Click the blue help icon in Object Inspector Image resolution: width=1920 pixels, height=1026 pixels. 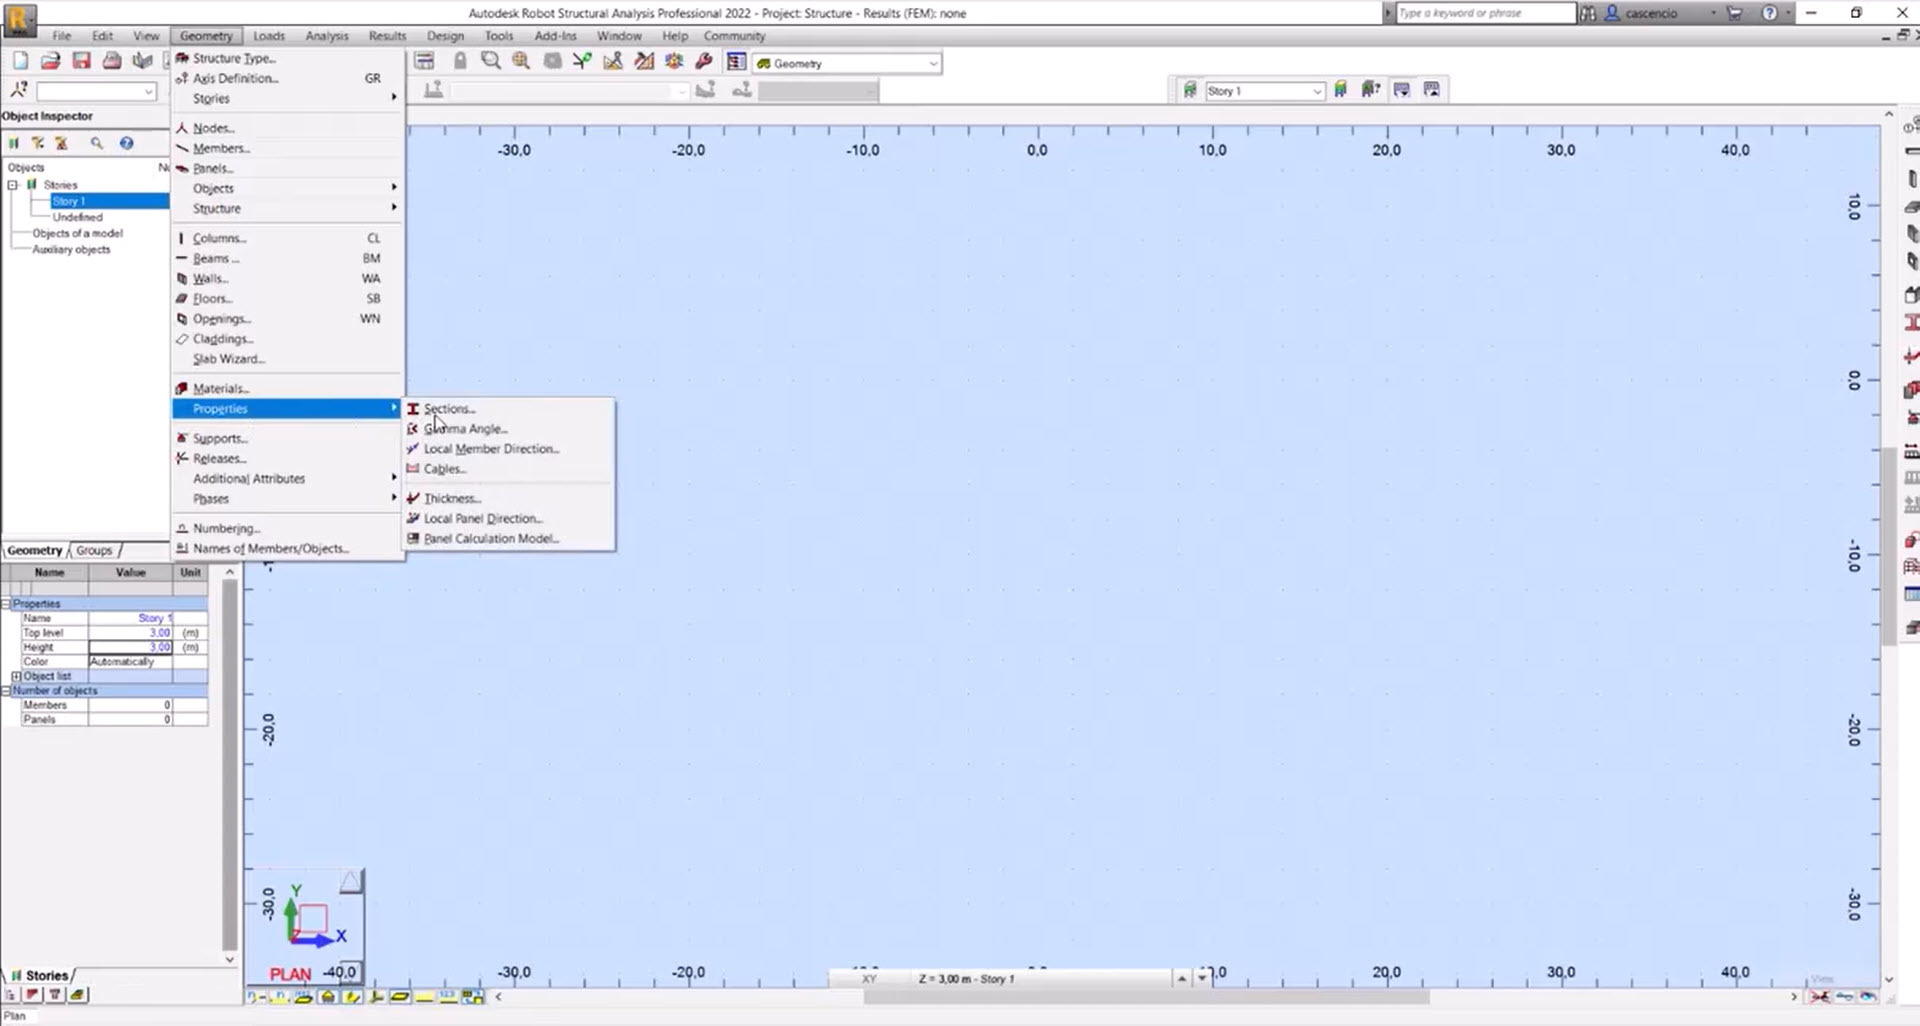pyautogui.click(x=126, y=143)
